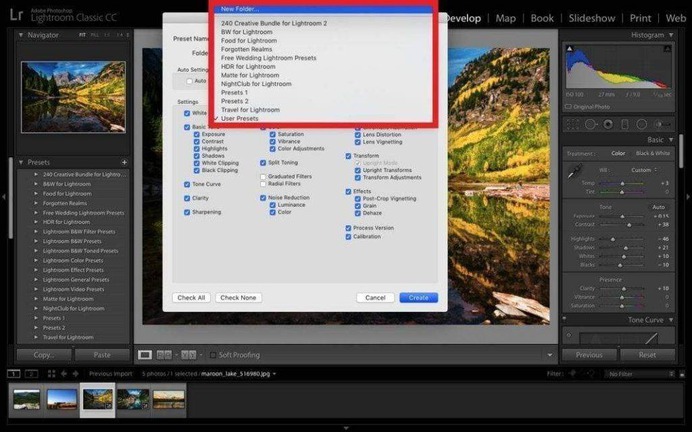Click the Lr identity plate logo
692x432 pixels.
click(16, 15)
